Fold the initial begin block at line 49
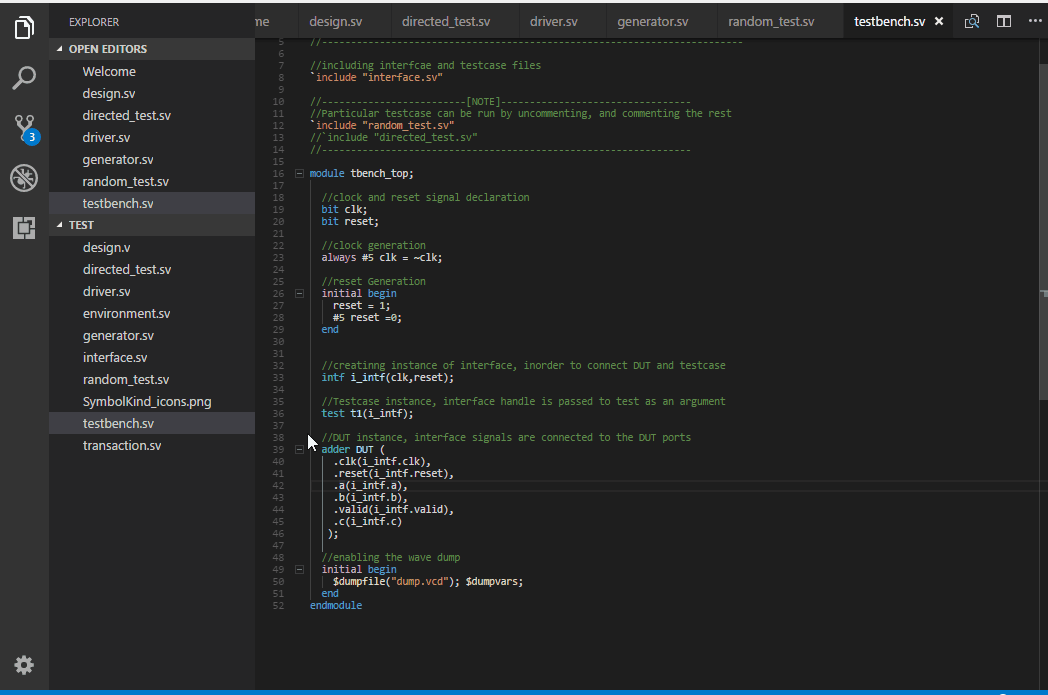The image size is (1048, 695). [299, 569]
